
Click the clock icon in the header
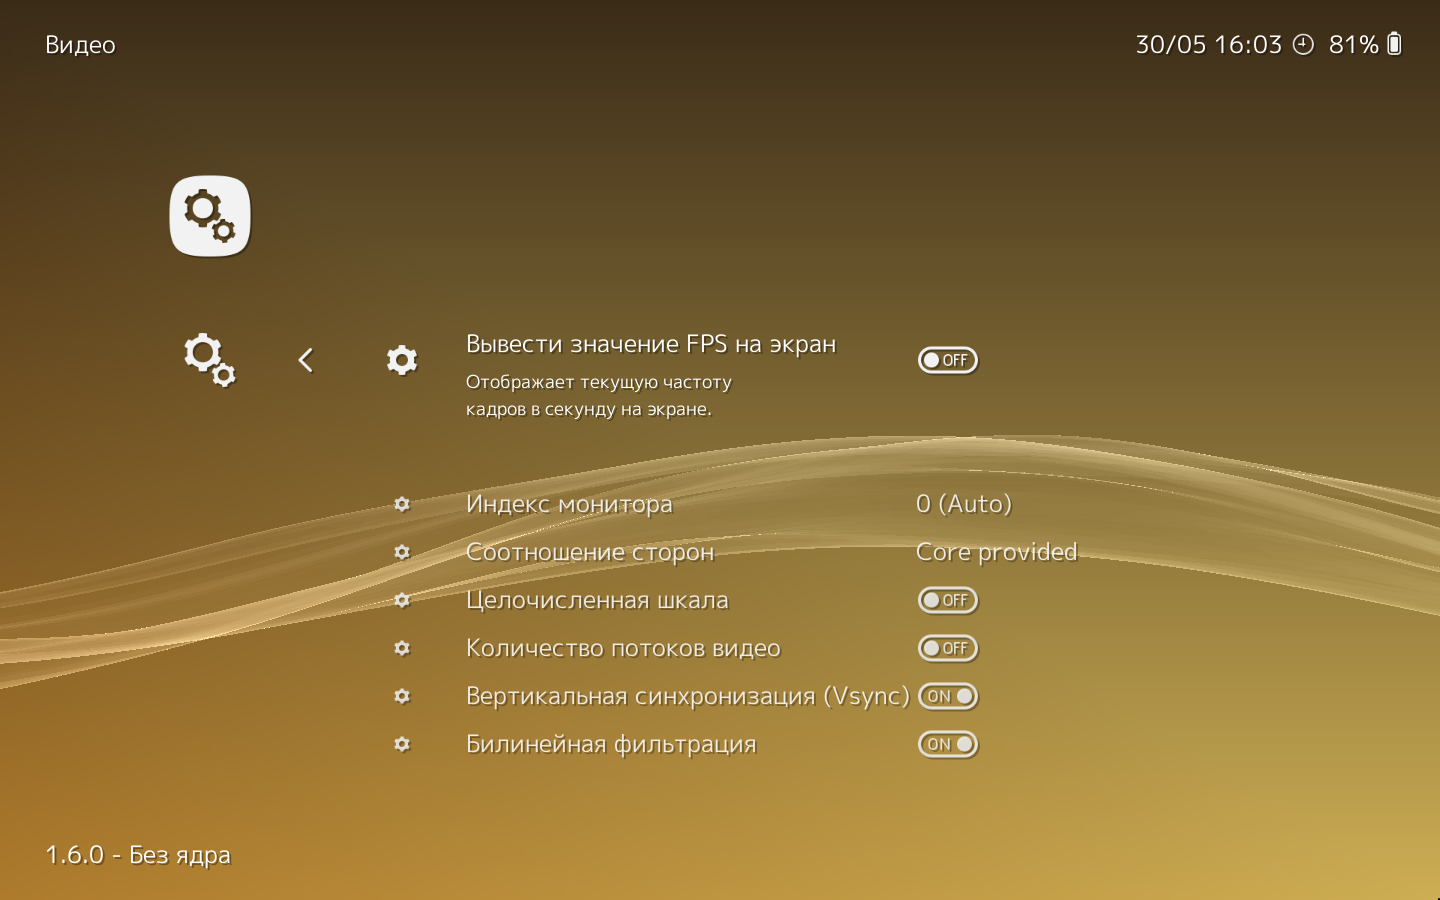click(1303, 44)
